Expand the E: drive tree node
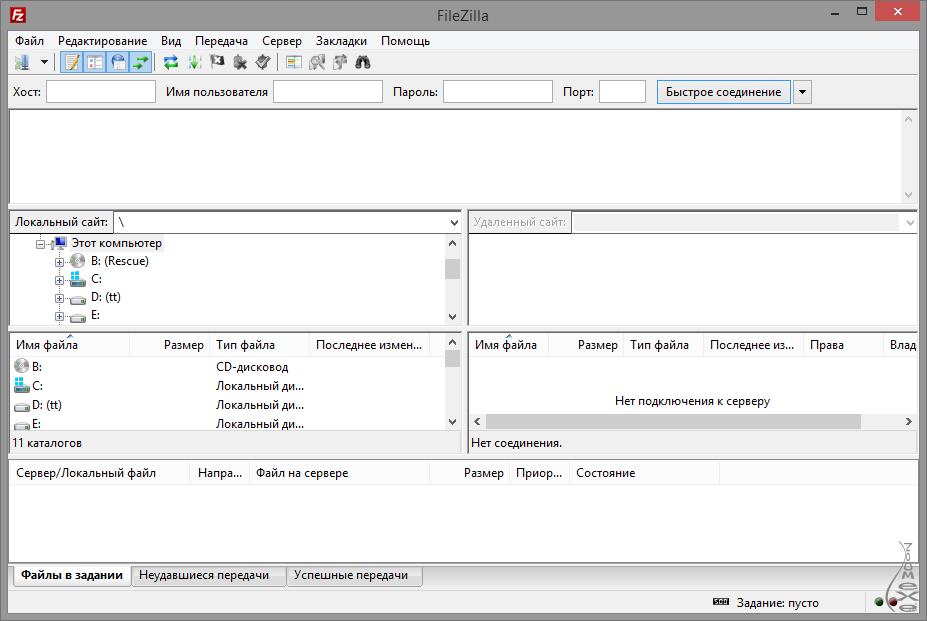927x621 pixels. pos(59,316)
